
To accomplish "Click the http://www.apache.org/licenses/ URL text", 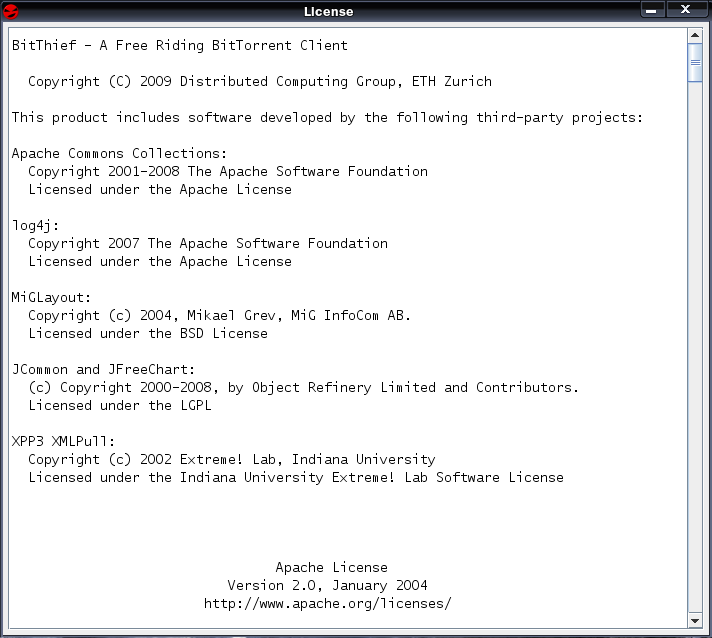I will 327,603.
